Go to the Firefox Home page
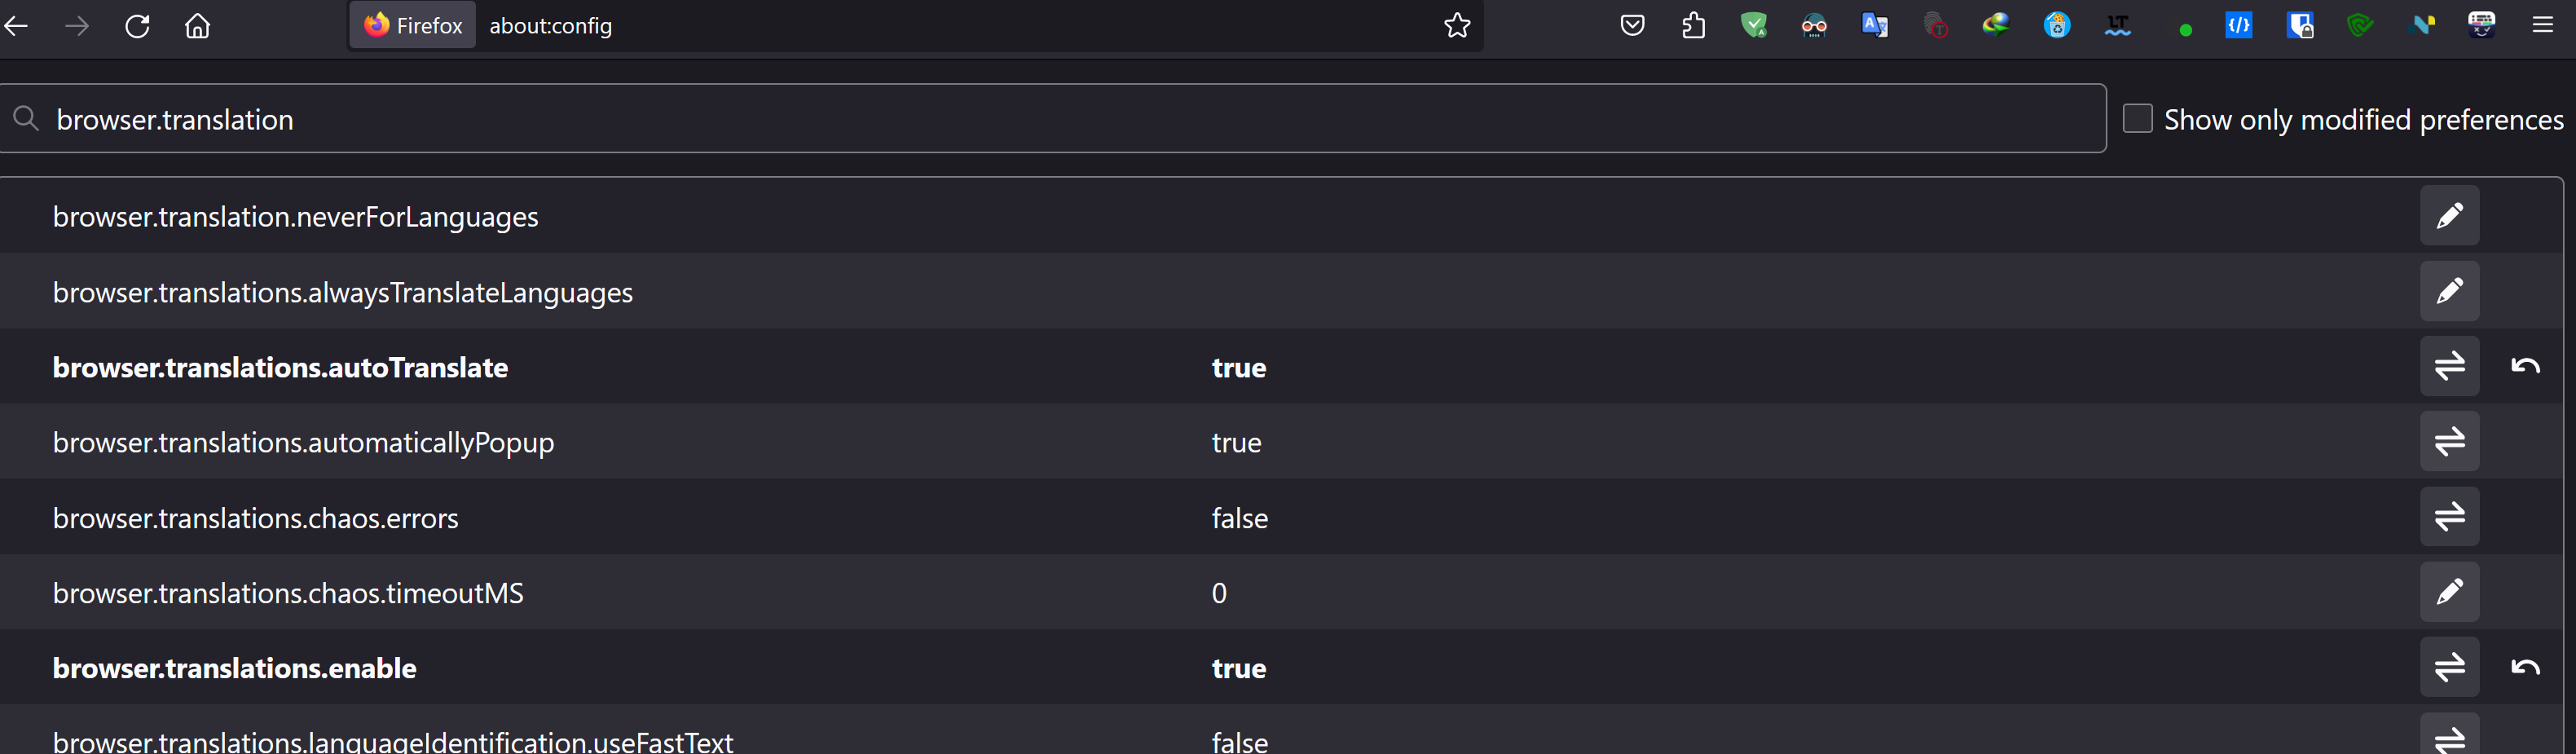 pyautogui.click(x=198, y=26)
